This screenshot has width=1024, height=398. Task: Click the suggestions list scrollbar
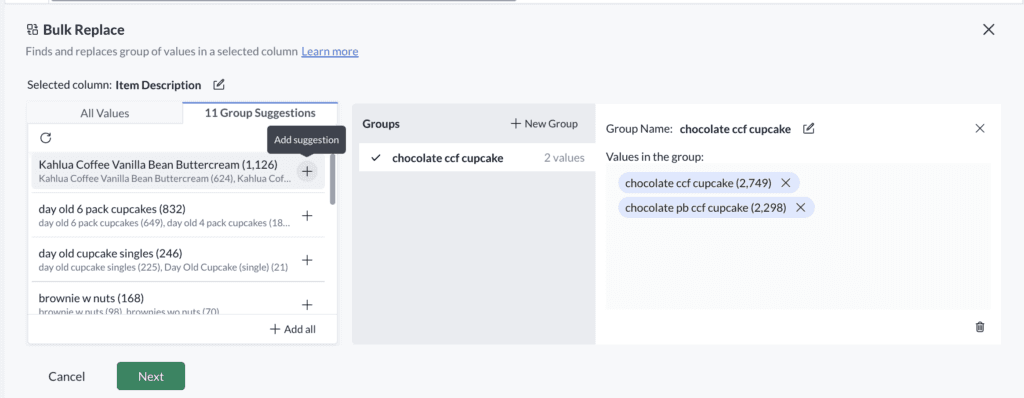tap(333, 180)
